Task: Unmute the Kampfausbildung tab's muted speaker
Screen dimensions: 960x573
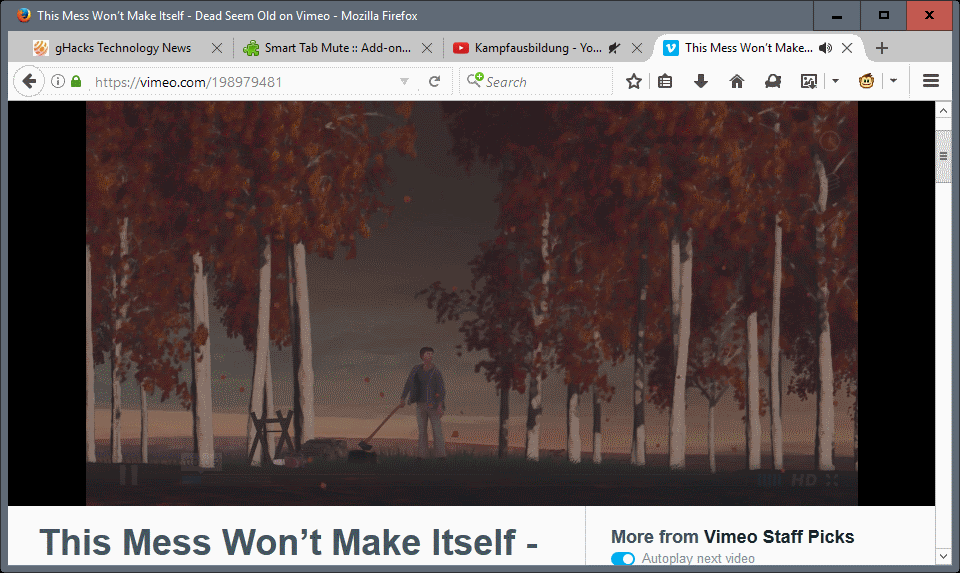Action: tap(614, 48)
